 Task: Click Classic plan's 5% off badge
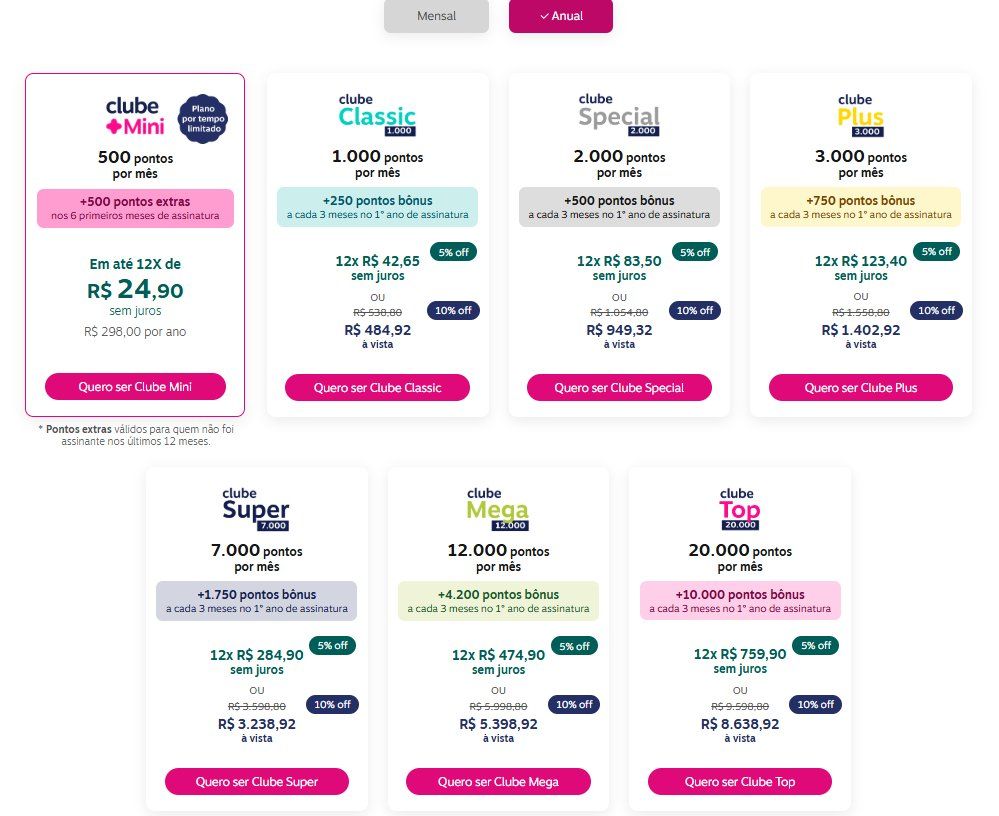pyautogui.click(x=453, y=252)
